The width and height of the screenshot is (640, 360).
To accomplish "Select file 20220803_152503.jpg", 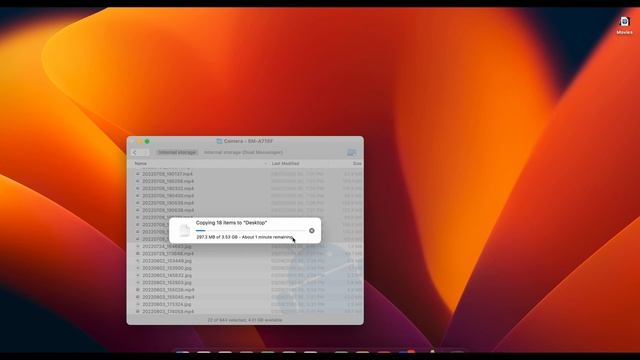I will coord(167,282).
